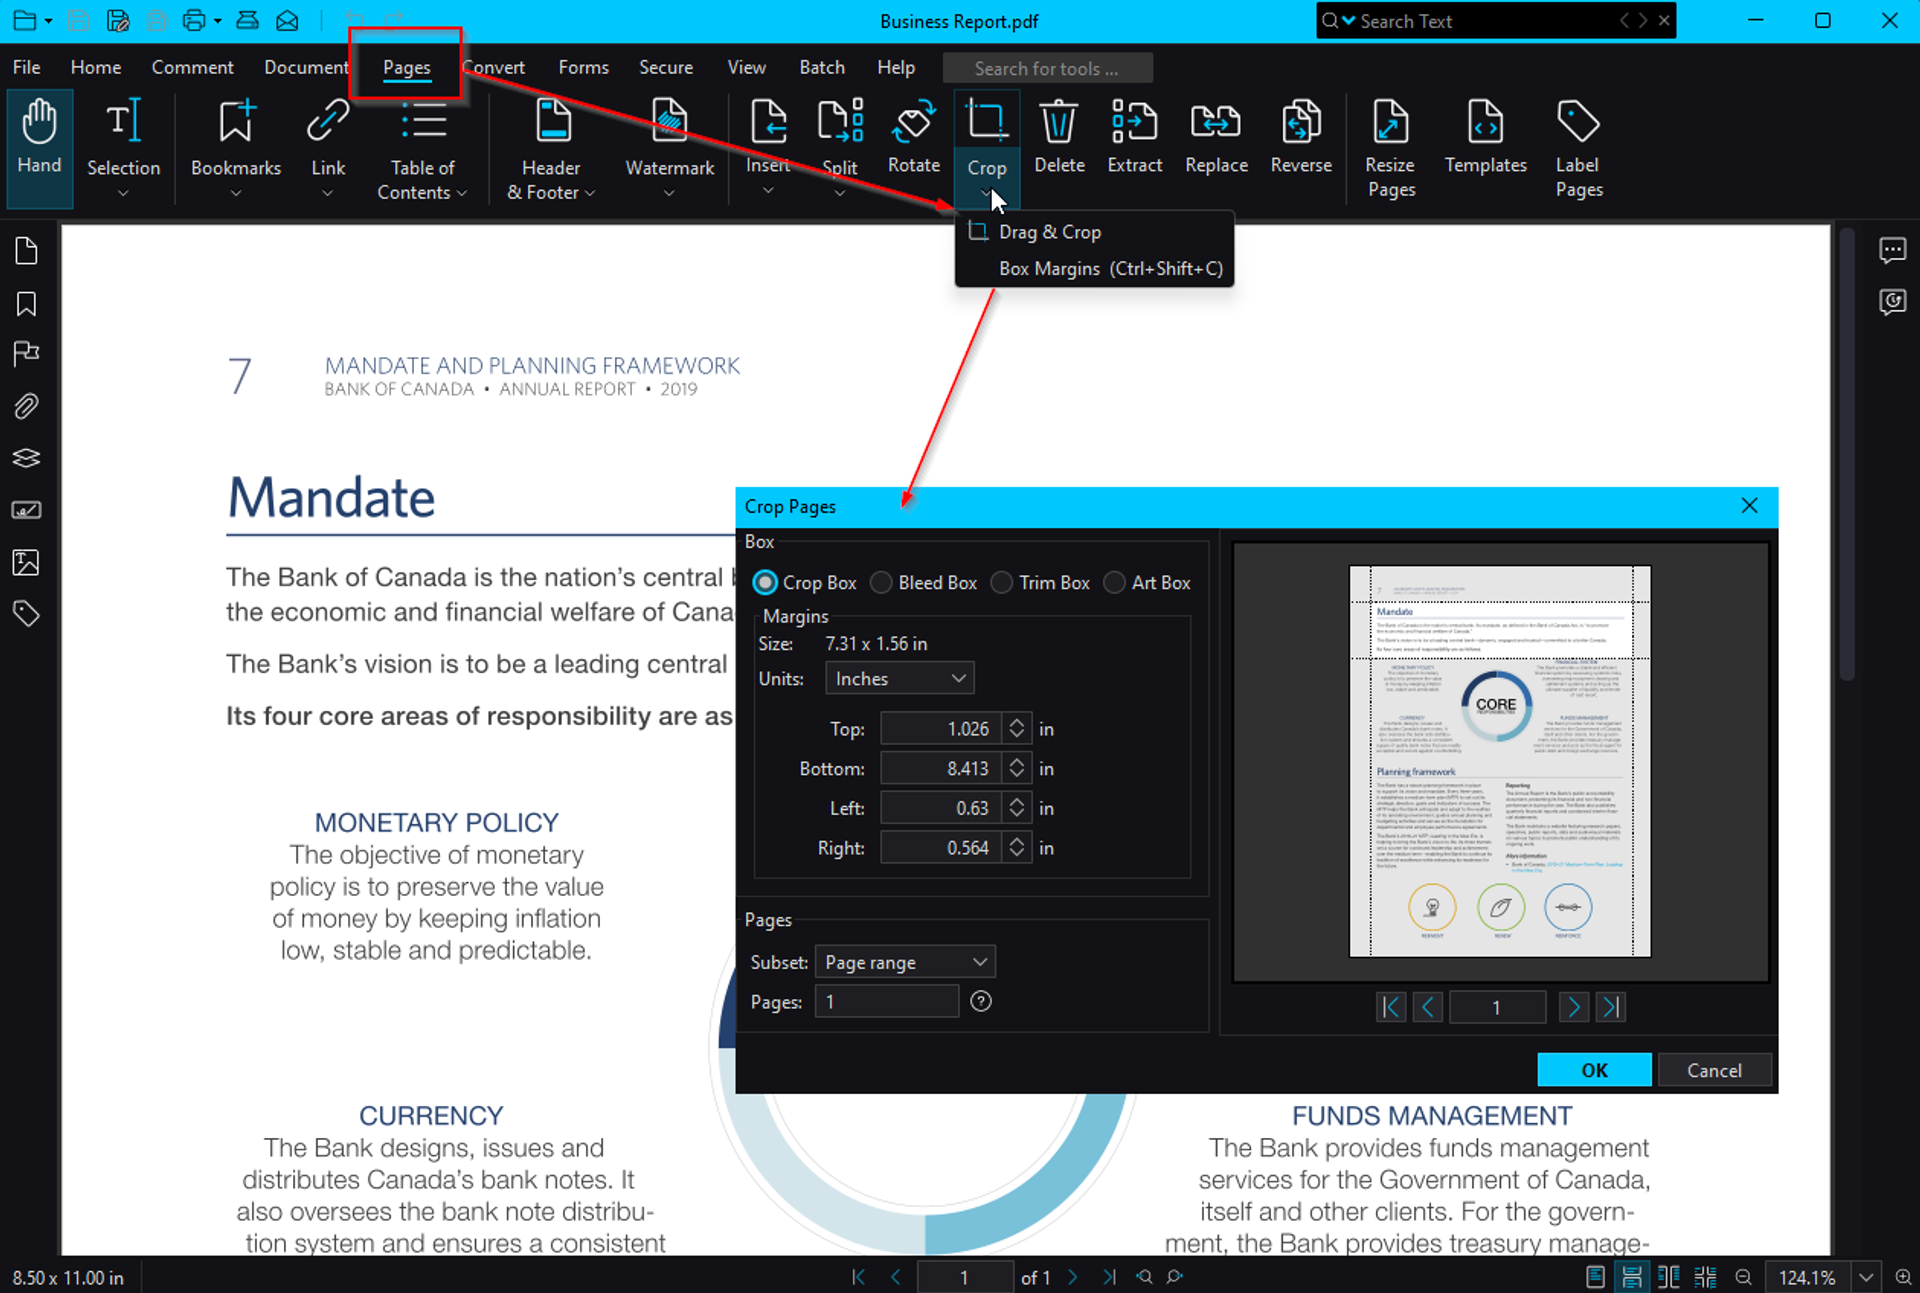Screen dimensions: 1920x1293
Task: Expand the Header & Footer dropdown arrow
Action: coord(590,193)
